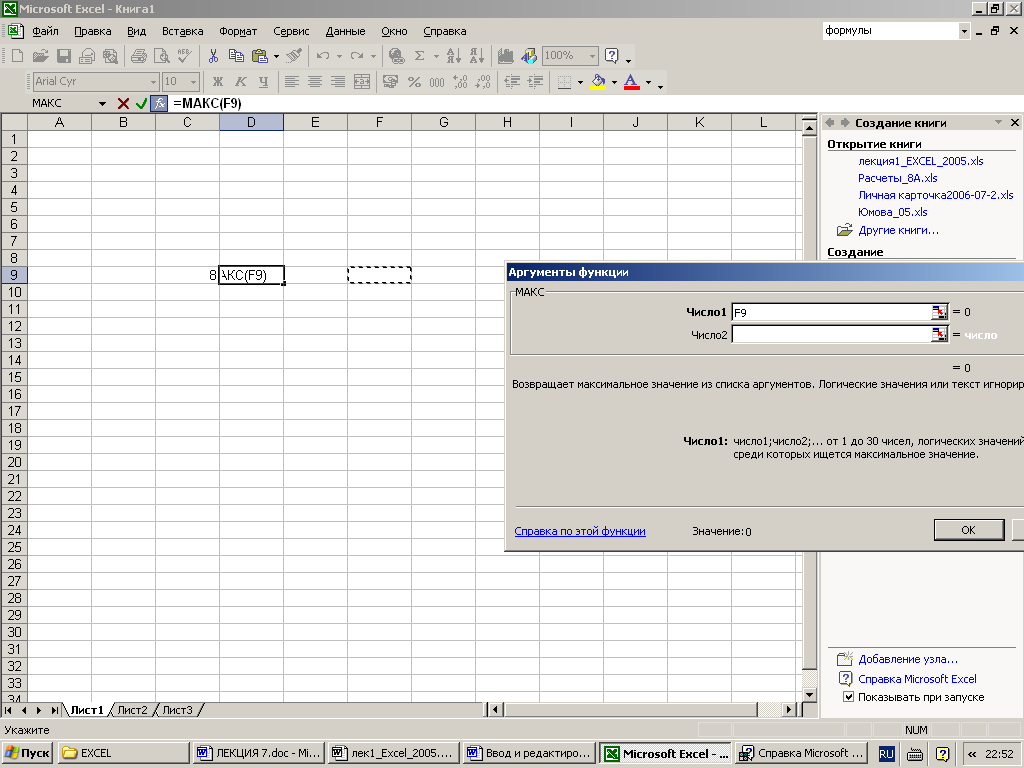Click the Save diskette icon
This screenshot has height=768, width=1024.
63,56
